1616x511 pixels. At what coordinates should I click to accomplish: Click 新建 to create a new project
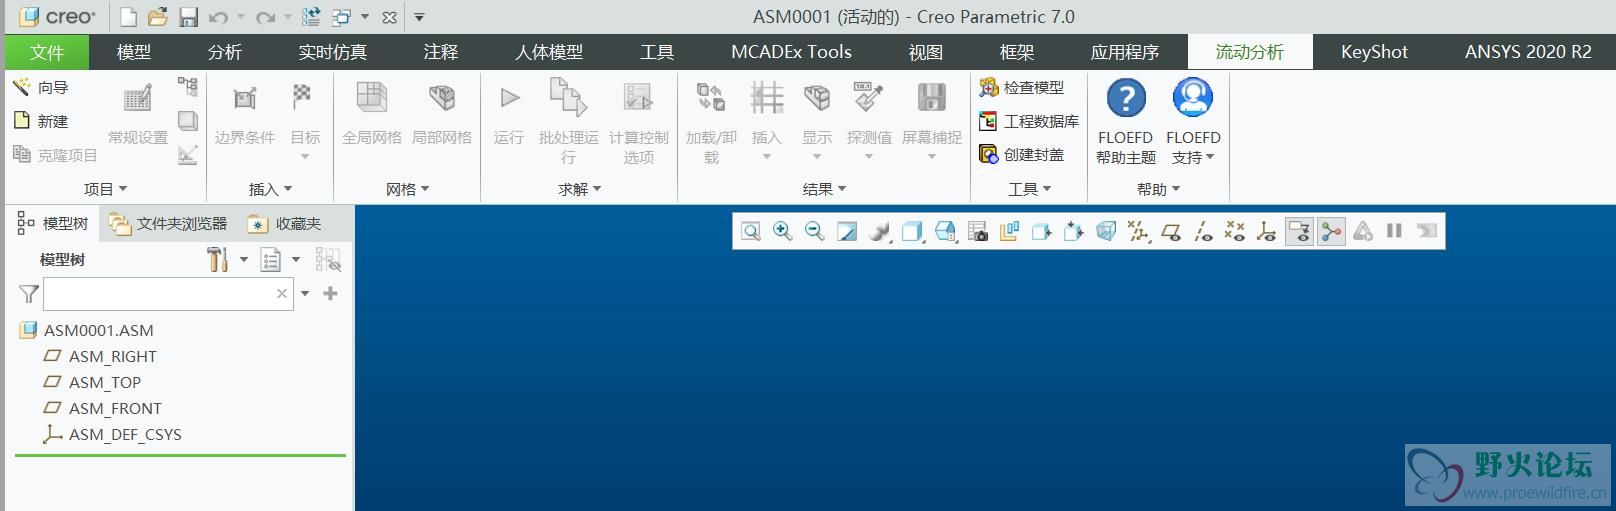click(41, 121)
